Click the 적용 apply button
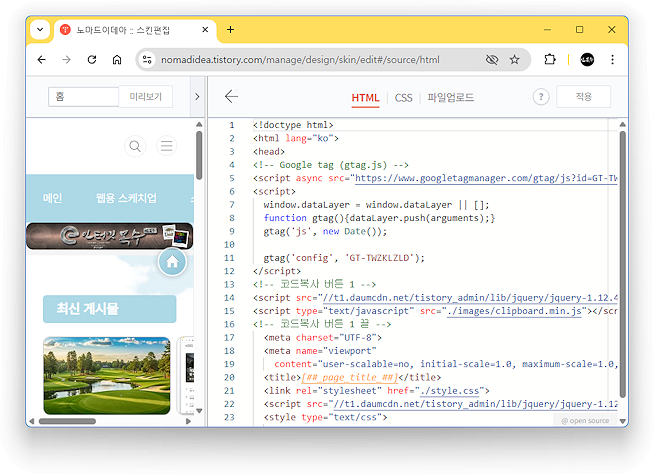 coord(584,97)
